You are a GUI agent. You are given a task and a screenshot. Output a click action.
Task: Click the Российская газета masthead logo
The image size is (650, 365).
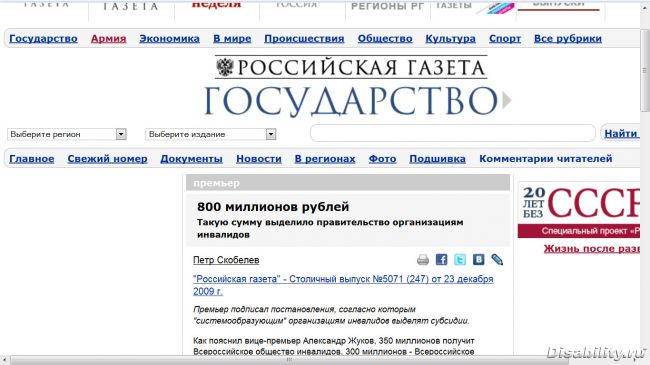click(x=351, y=67)
